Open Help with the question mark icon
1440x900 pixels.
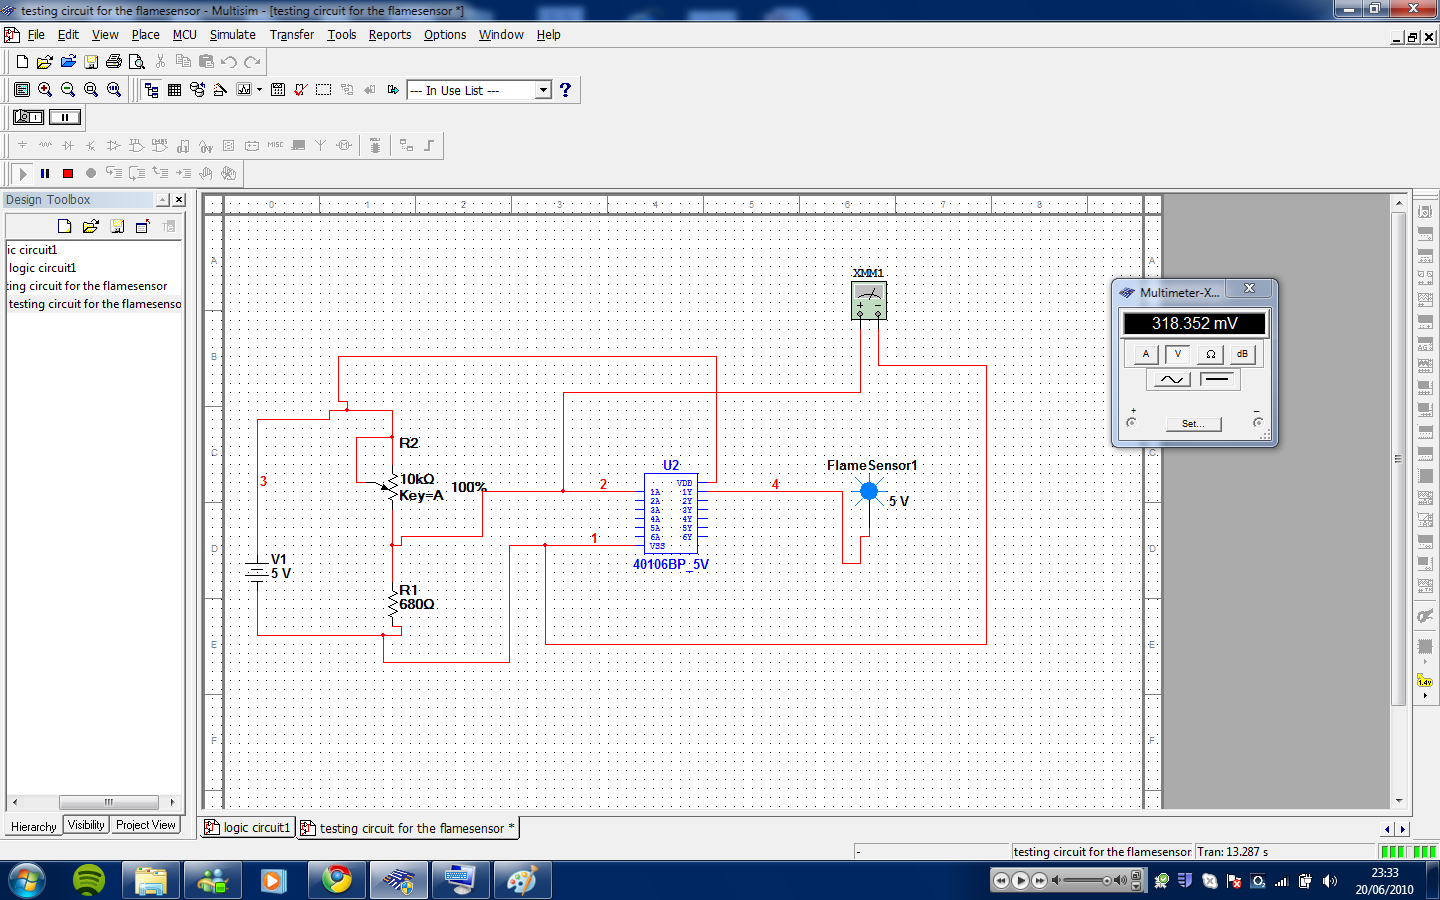click(x=566, y=90)
